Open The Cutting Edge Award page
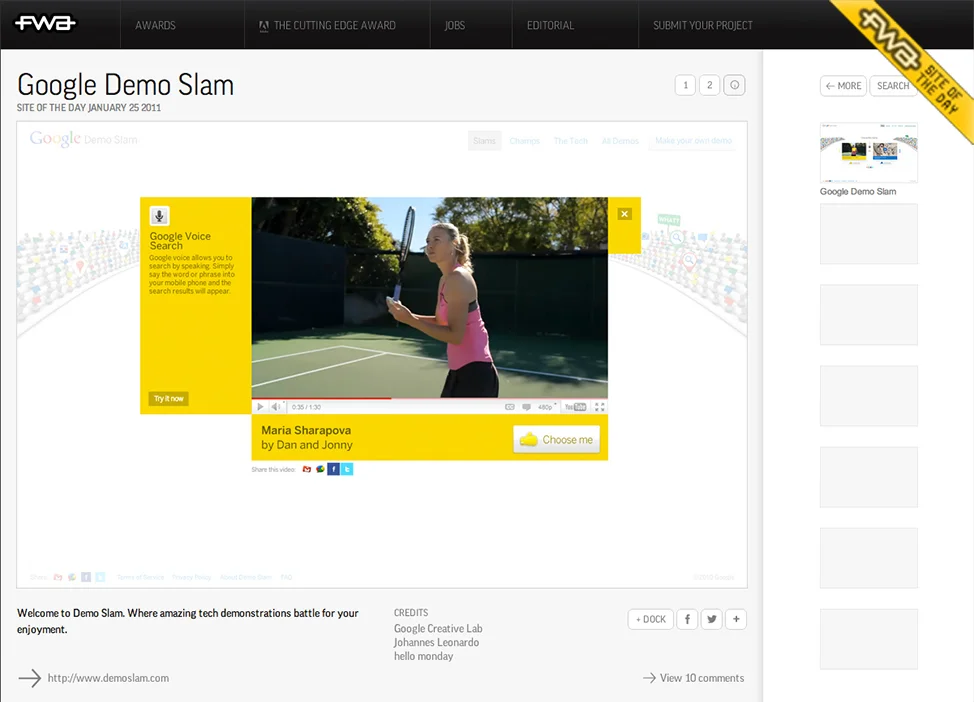974x702 pixels. [327, 25]
